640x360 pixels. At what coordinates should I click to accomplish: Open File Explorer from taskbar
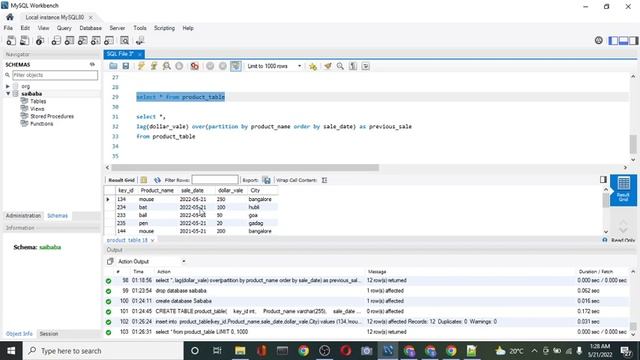(x=240, y=351)
